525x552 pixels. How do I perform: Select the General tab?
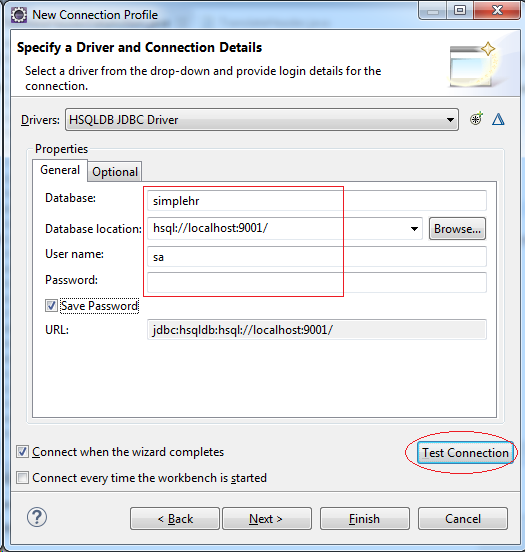coord(60,170)
